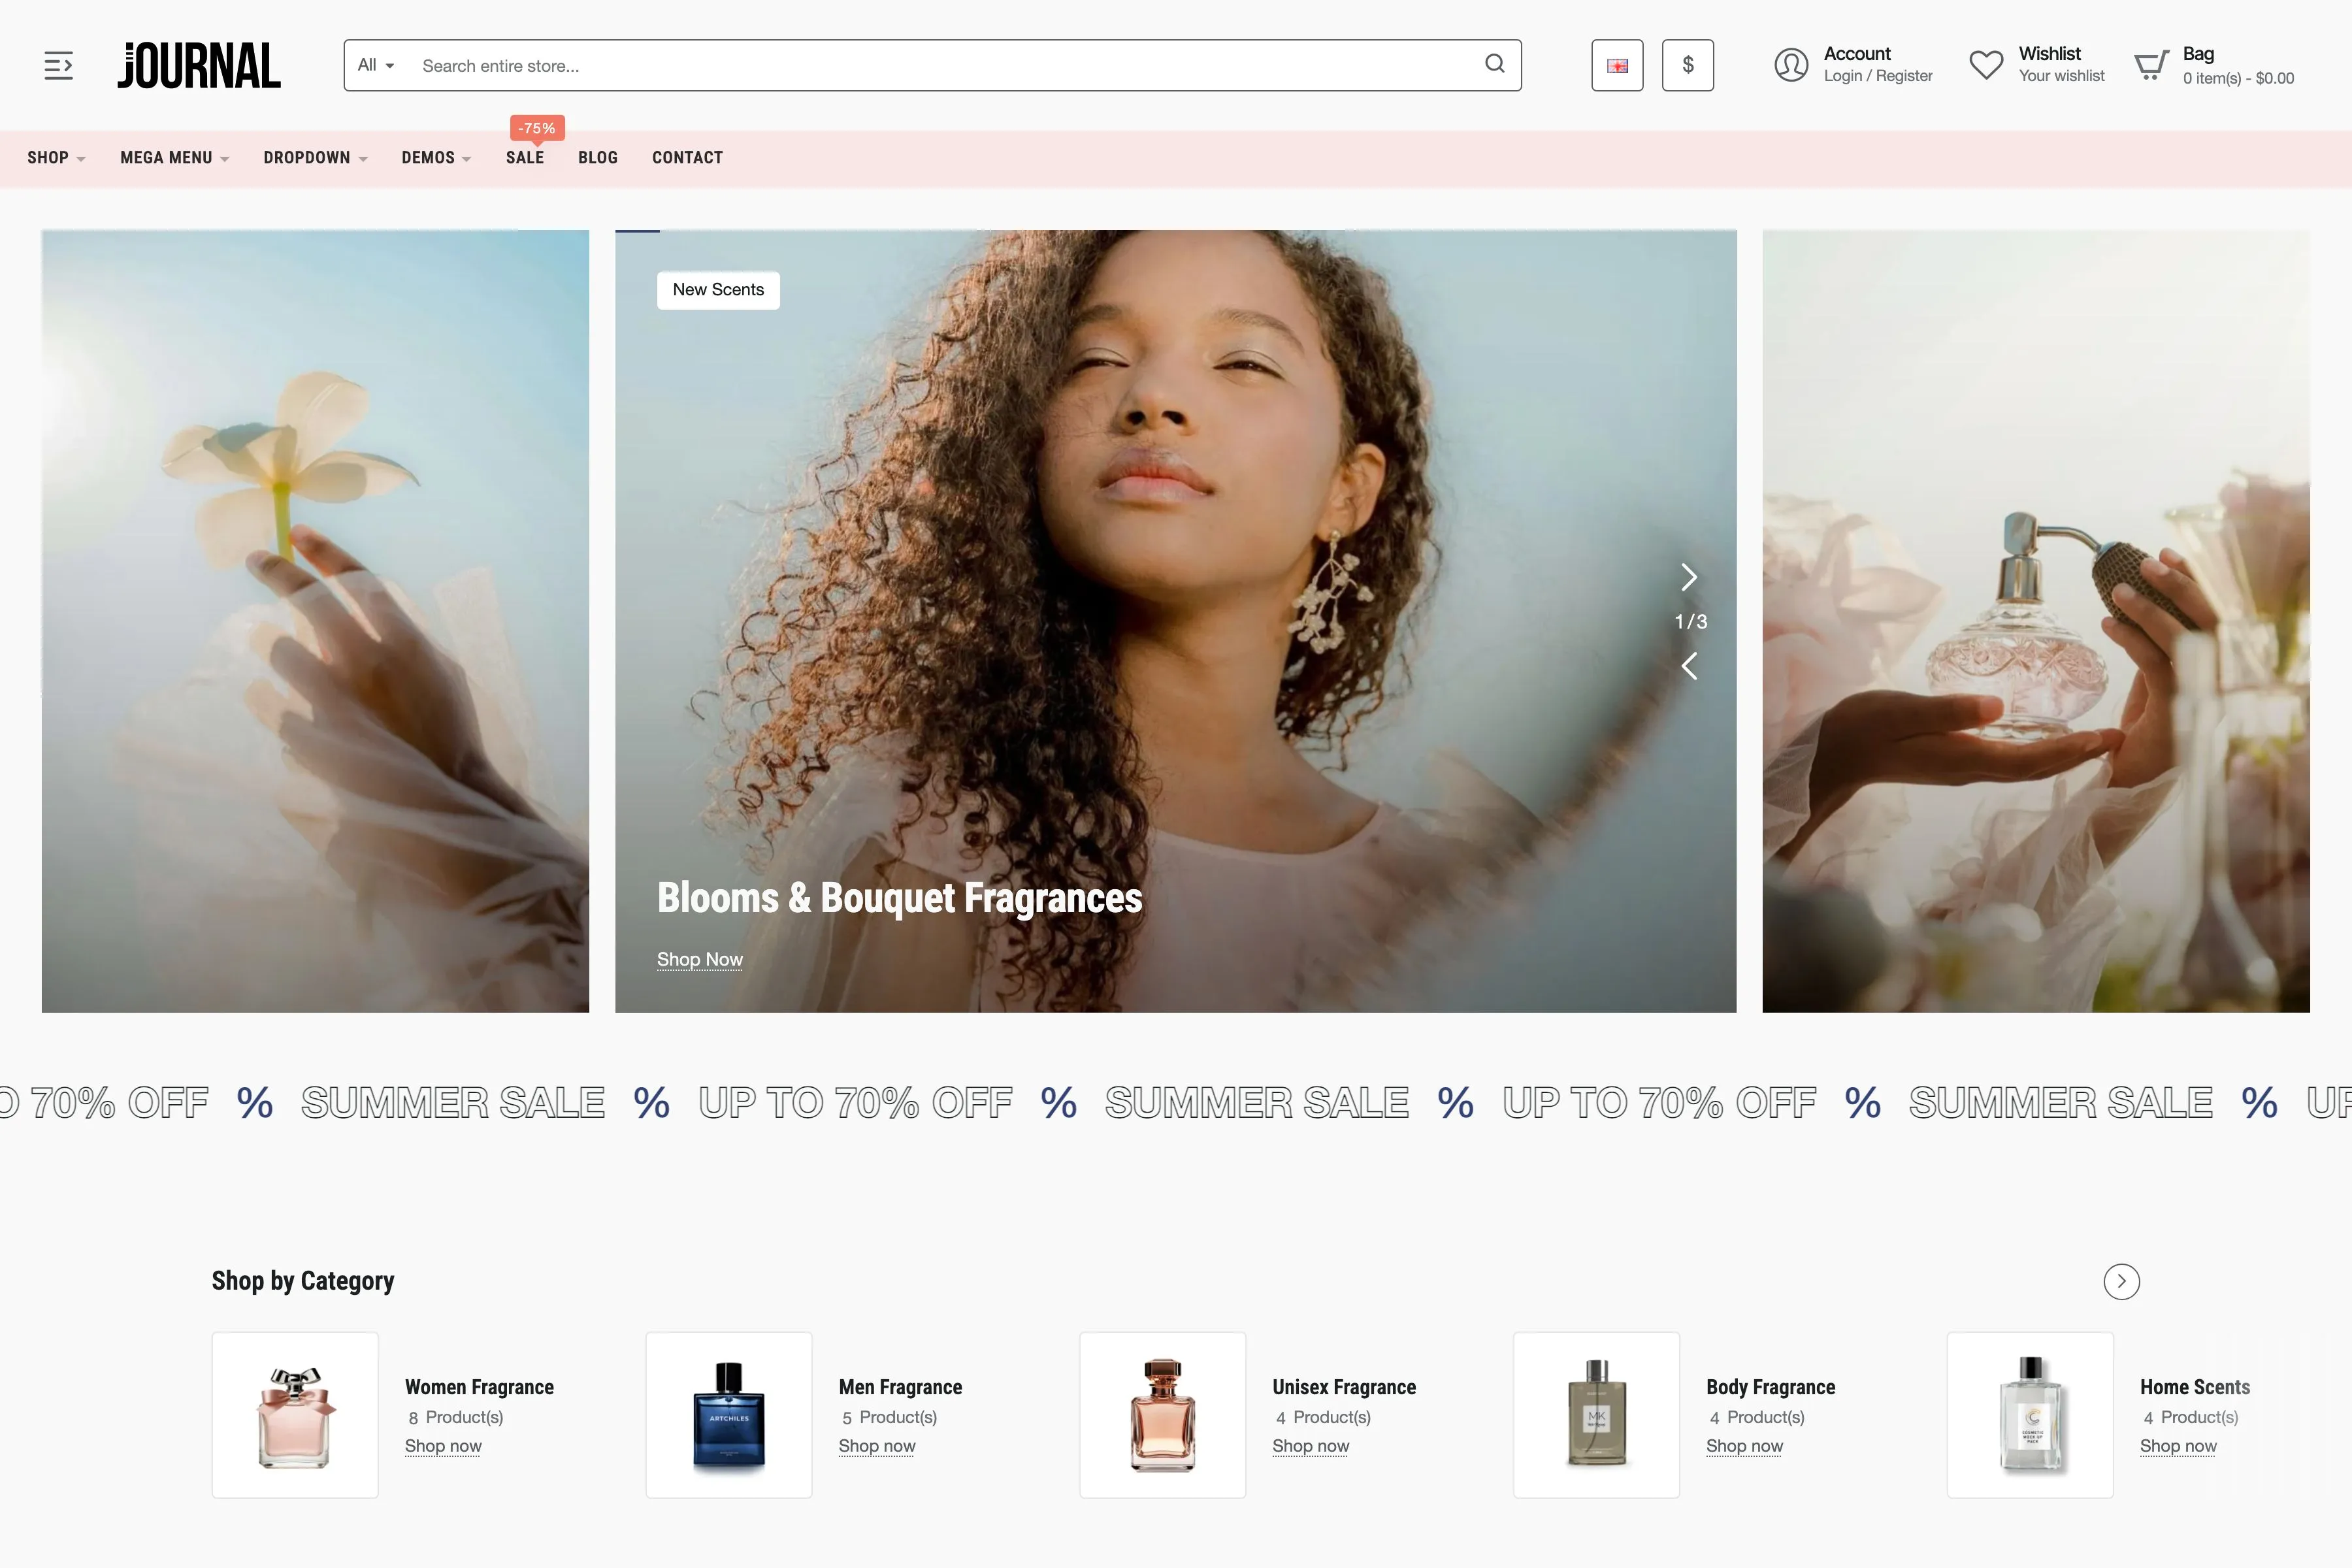Click Shop by Category next arrow
The width and height of the screenshot is (2352, 1568).
click(2121, 1281)
